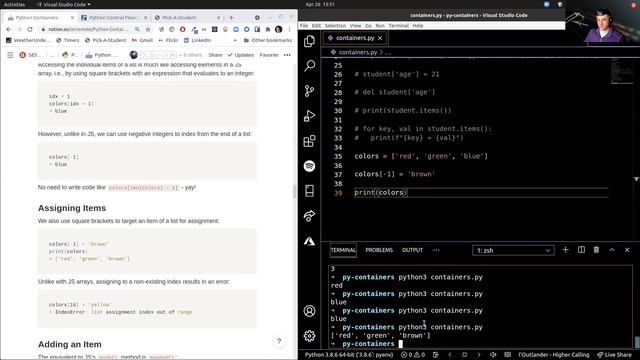Reload the Chrome page

(30, 29)
